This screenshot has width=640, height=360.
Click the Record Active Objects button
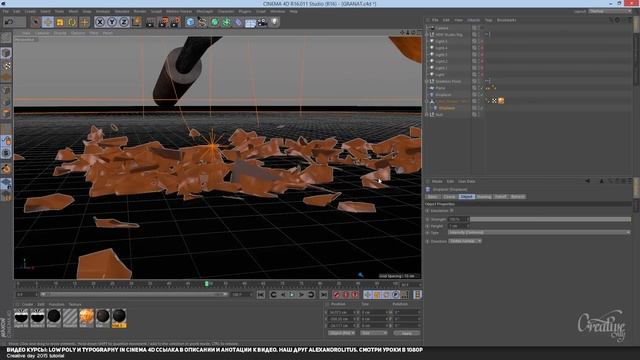336,295
